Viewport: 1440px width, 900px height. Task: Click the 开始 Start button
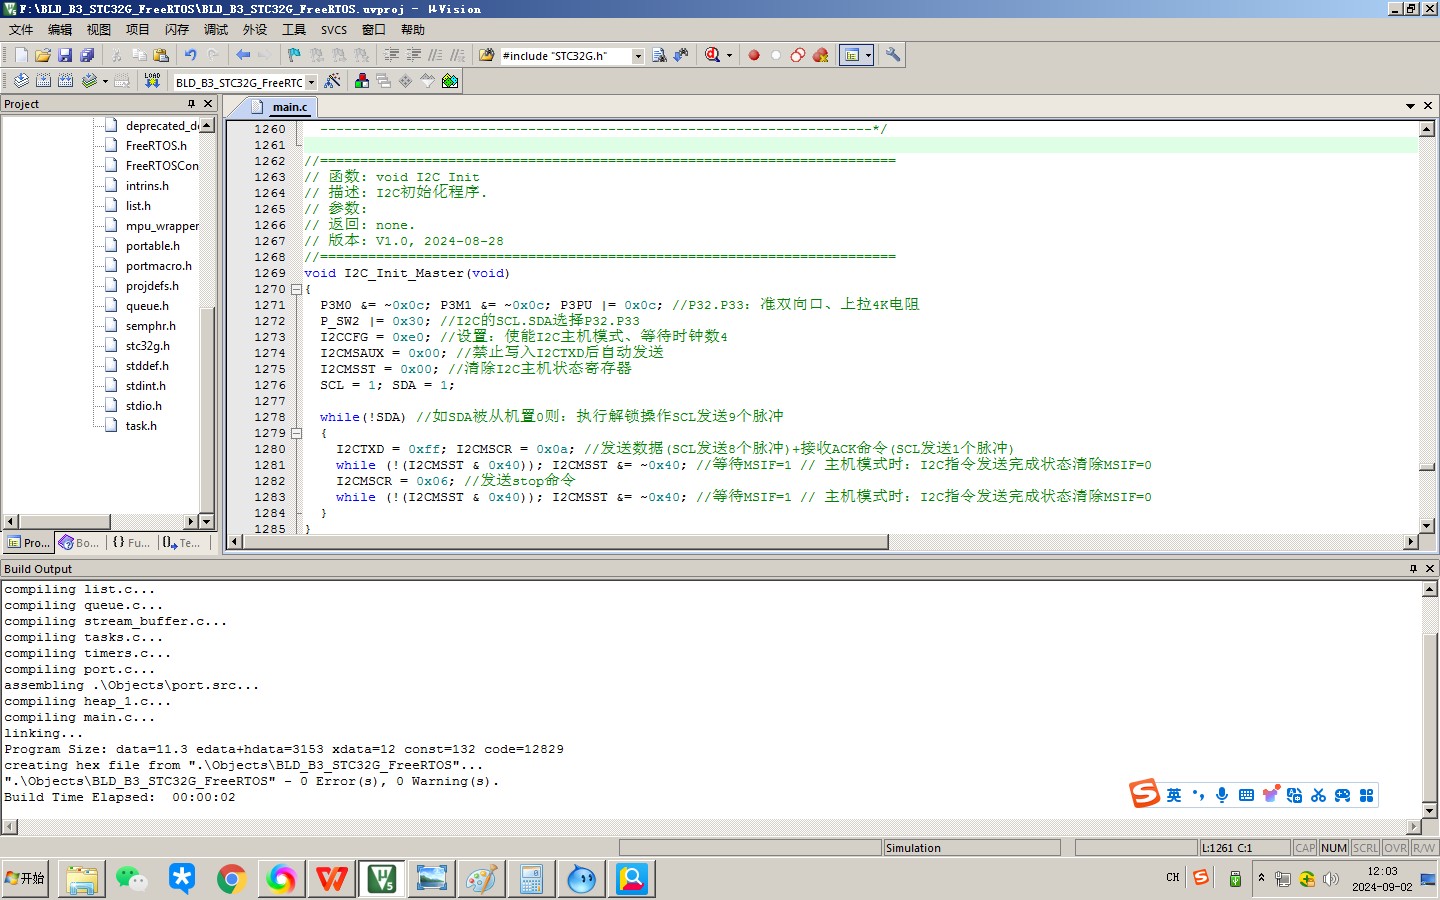pos(25,878)
